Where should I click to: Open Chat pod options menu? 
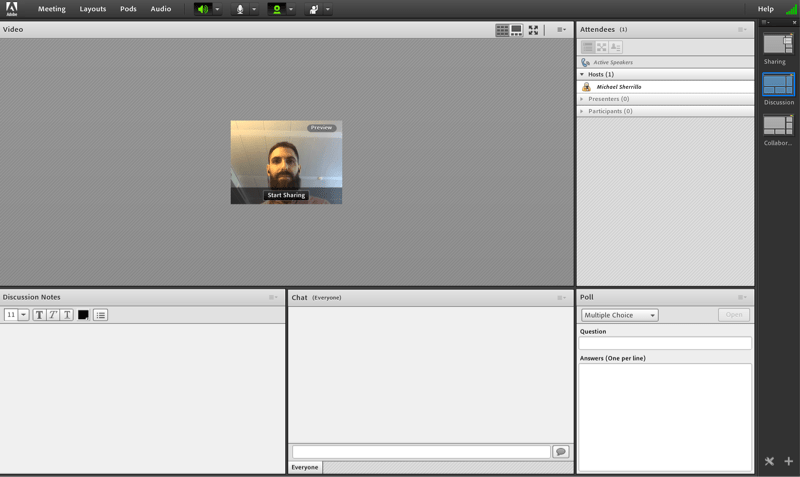(x=561, y=297)
